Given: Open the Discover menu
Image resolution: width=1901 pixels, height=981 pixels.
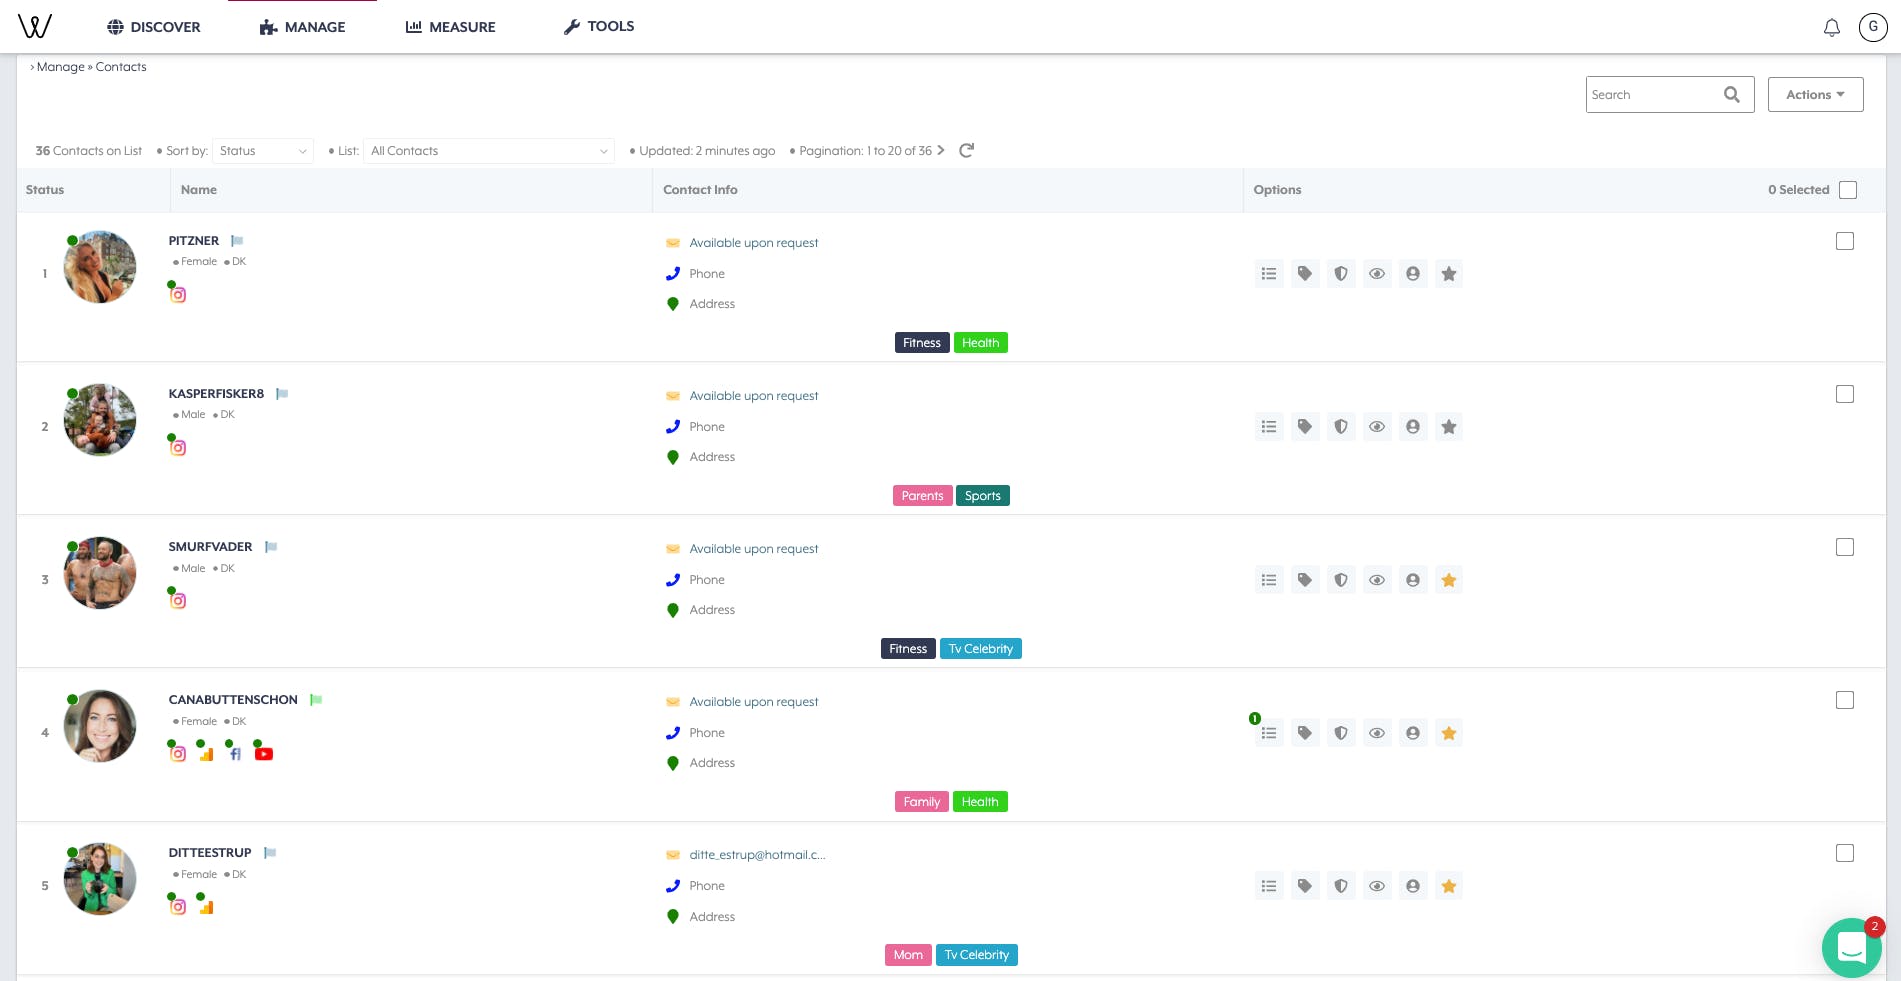Looking at the screenshot, I should [x=154, y=27].
